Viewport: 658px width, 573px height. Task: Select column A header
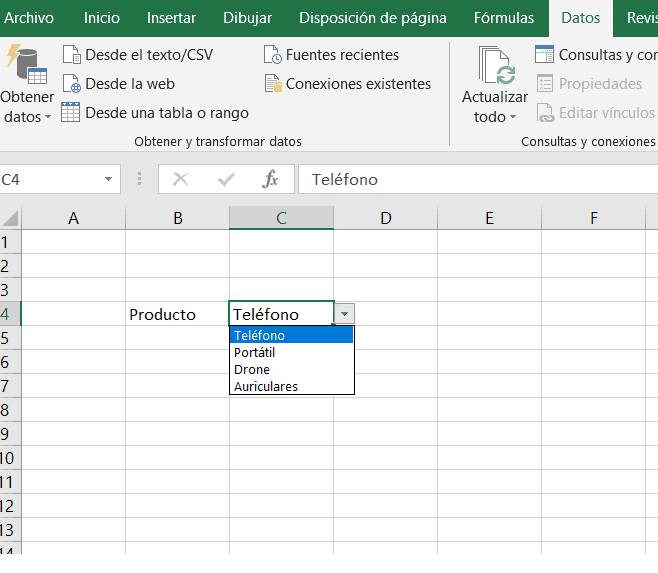(x=73, y=218)
